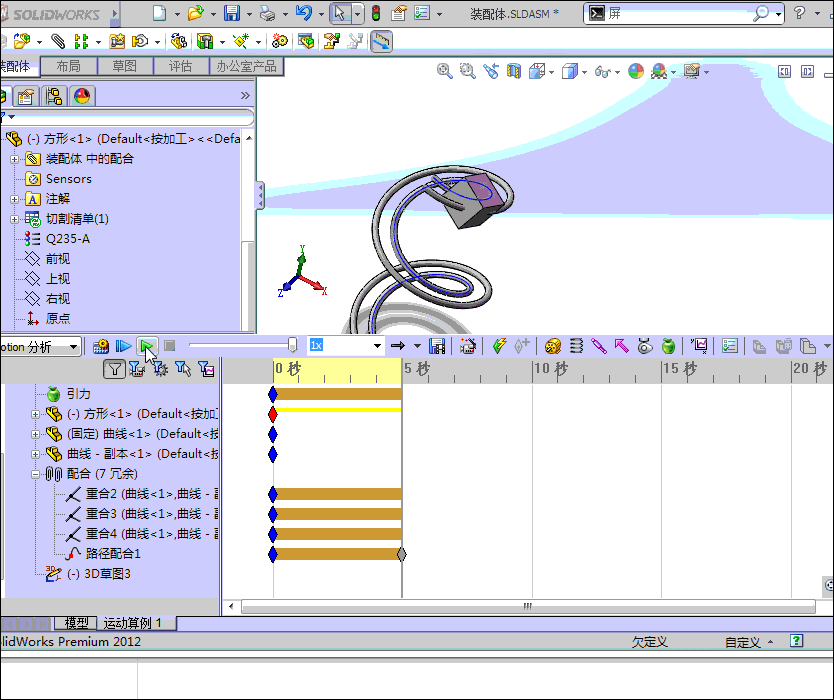Click the Spring icon in MotionManager toolbar
The image size is (834, 700).
[x=576, y=346]
